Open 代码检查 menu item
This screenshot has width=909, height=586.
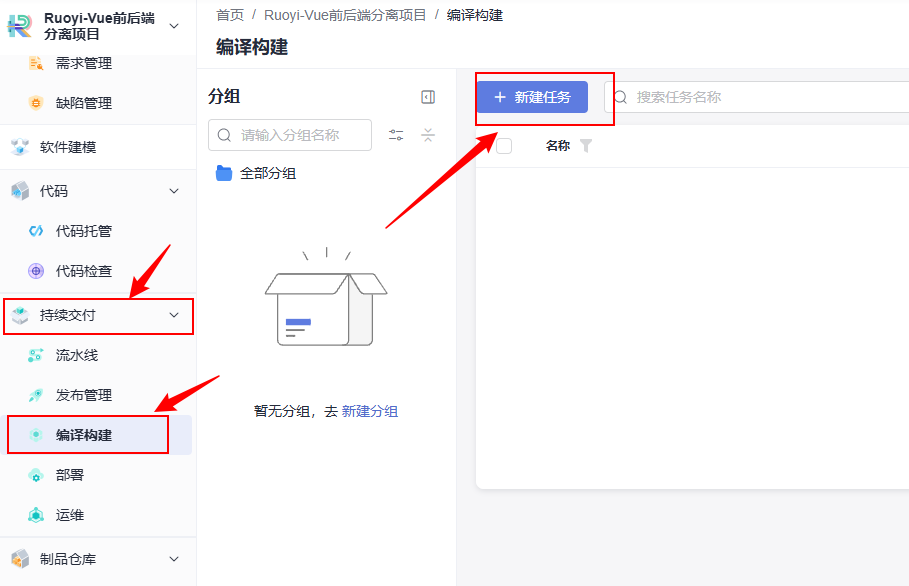[83, 271]
